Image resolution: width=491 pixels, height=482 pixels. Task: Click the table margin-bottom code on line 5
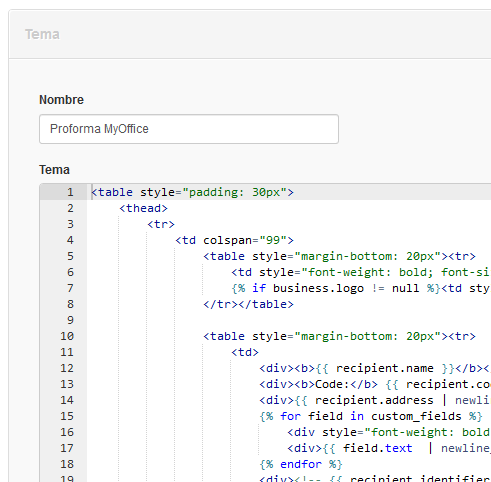coord(339,256)
